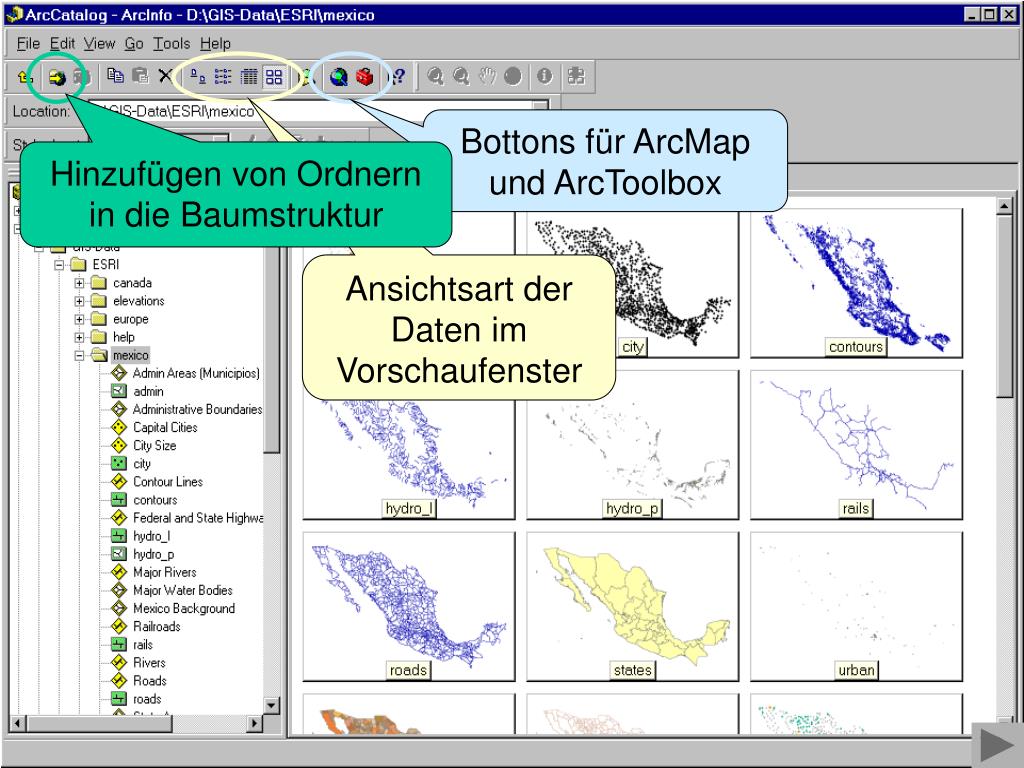
Task: Click the Delete X icon
Action: [x=165, y=76]
